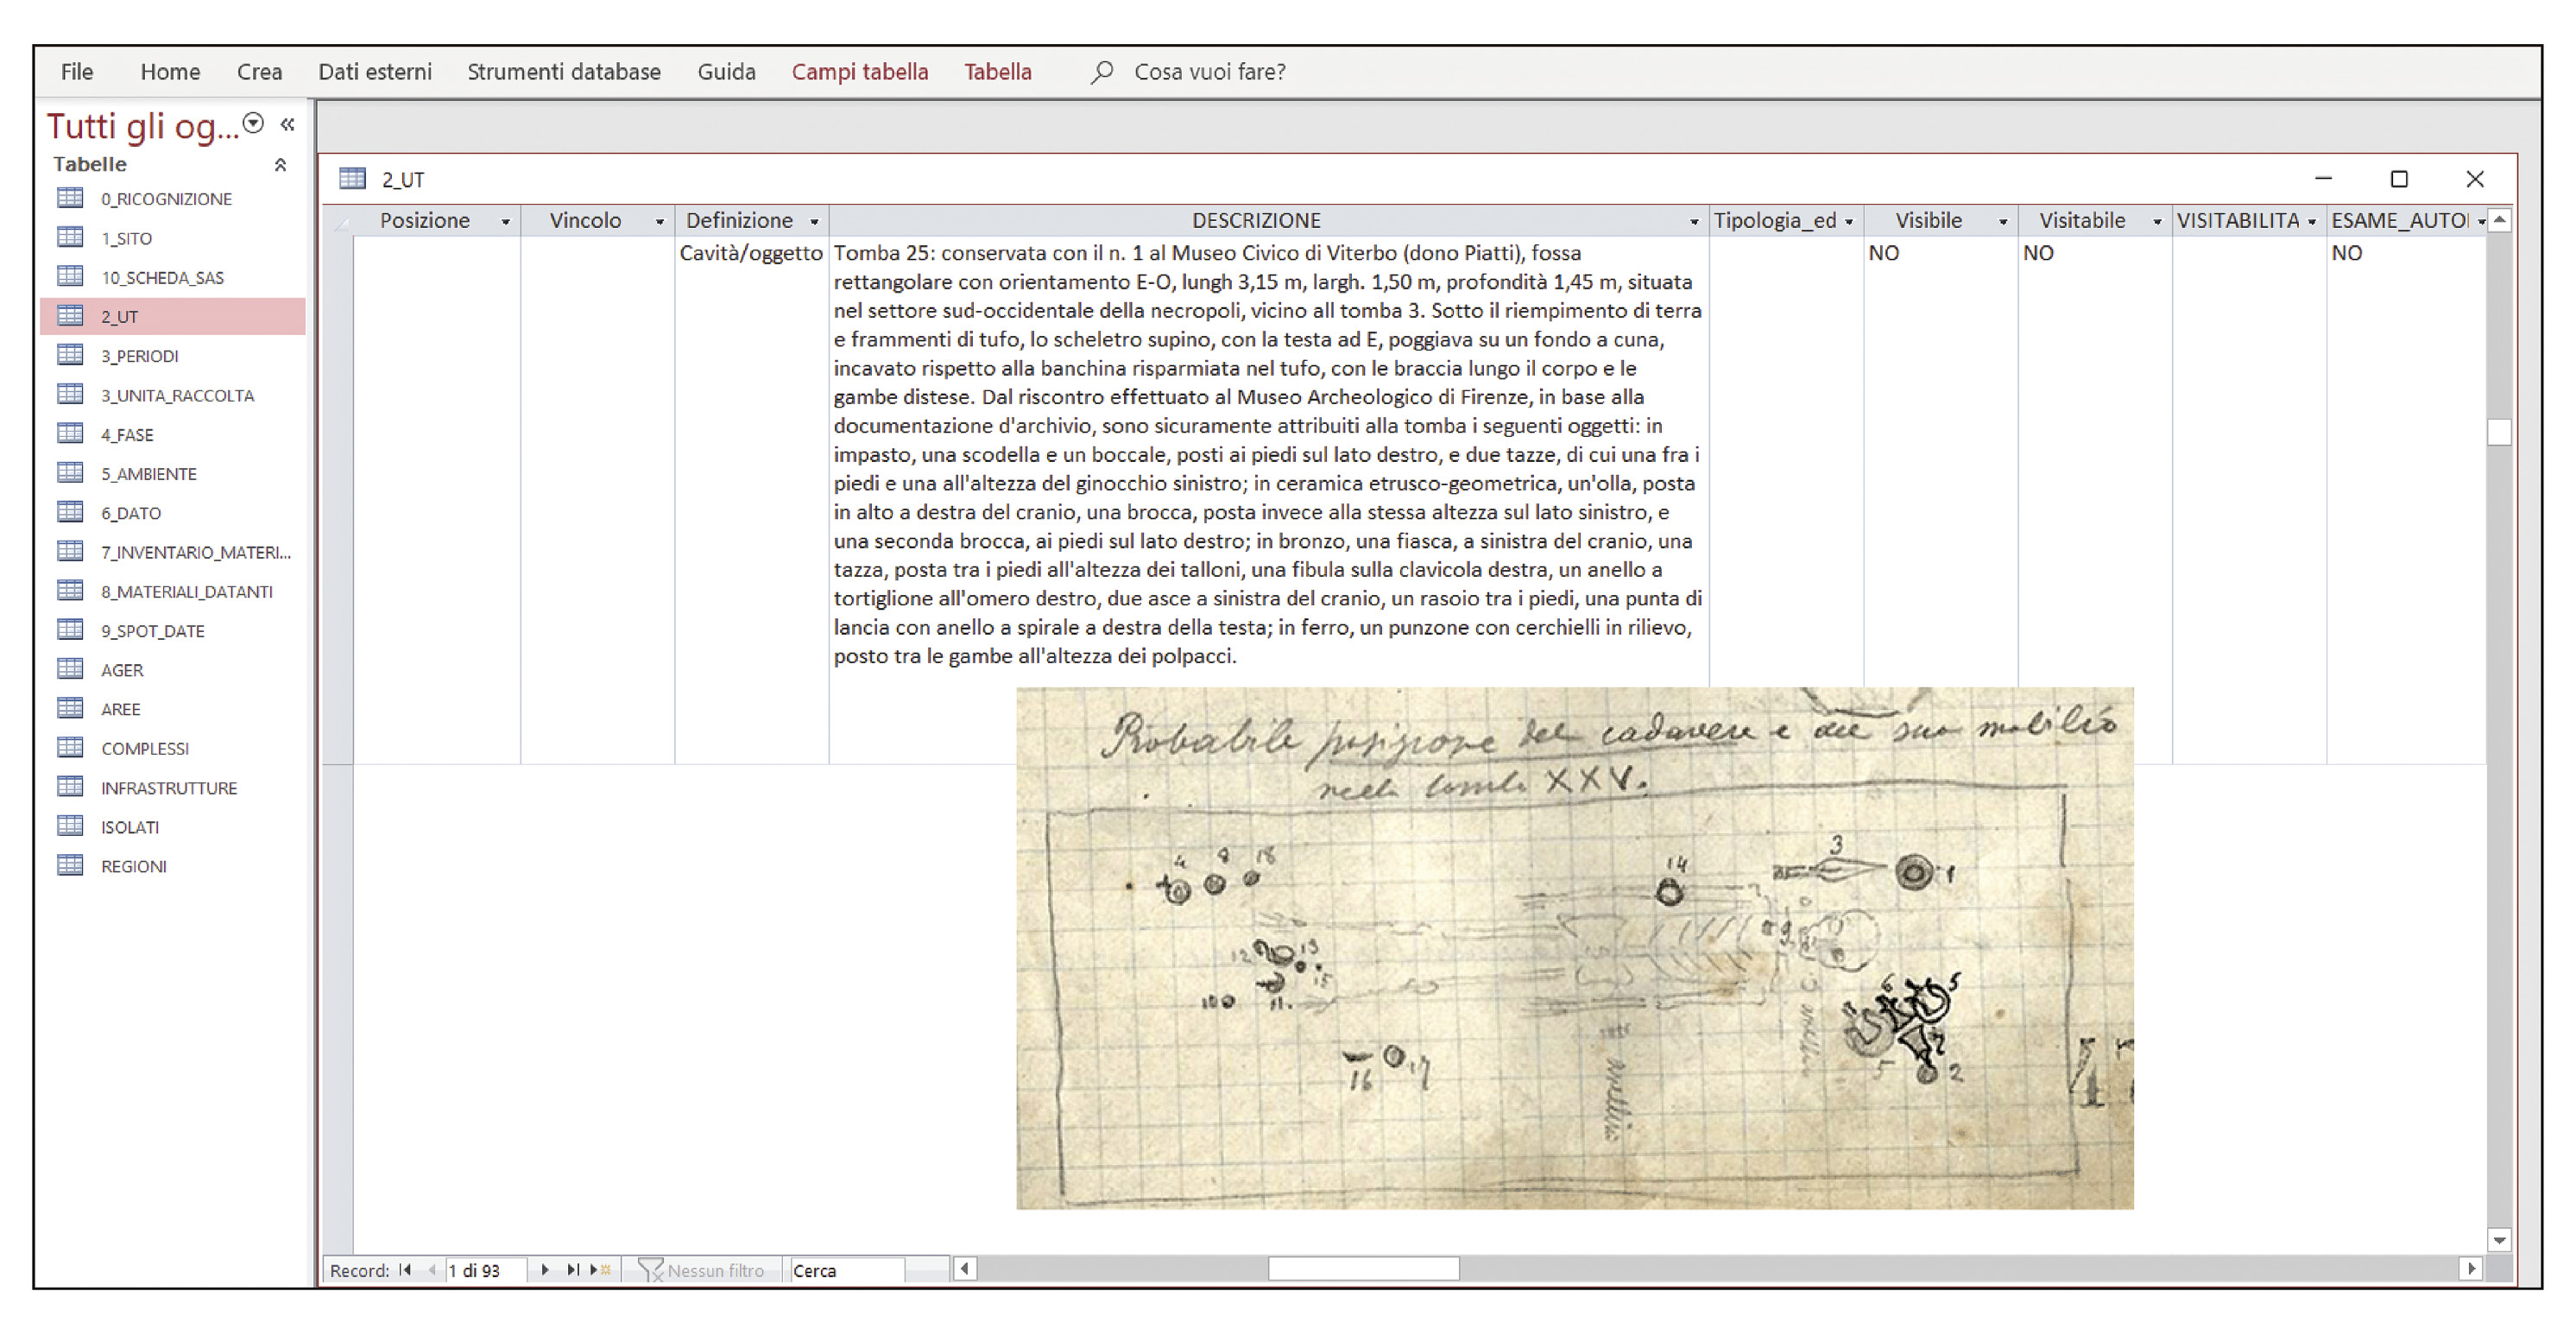2576x1329 pixels.
Task: Open the 3_PERIODI table
Action: coord(139,356)
